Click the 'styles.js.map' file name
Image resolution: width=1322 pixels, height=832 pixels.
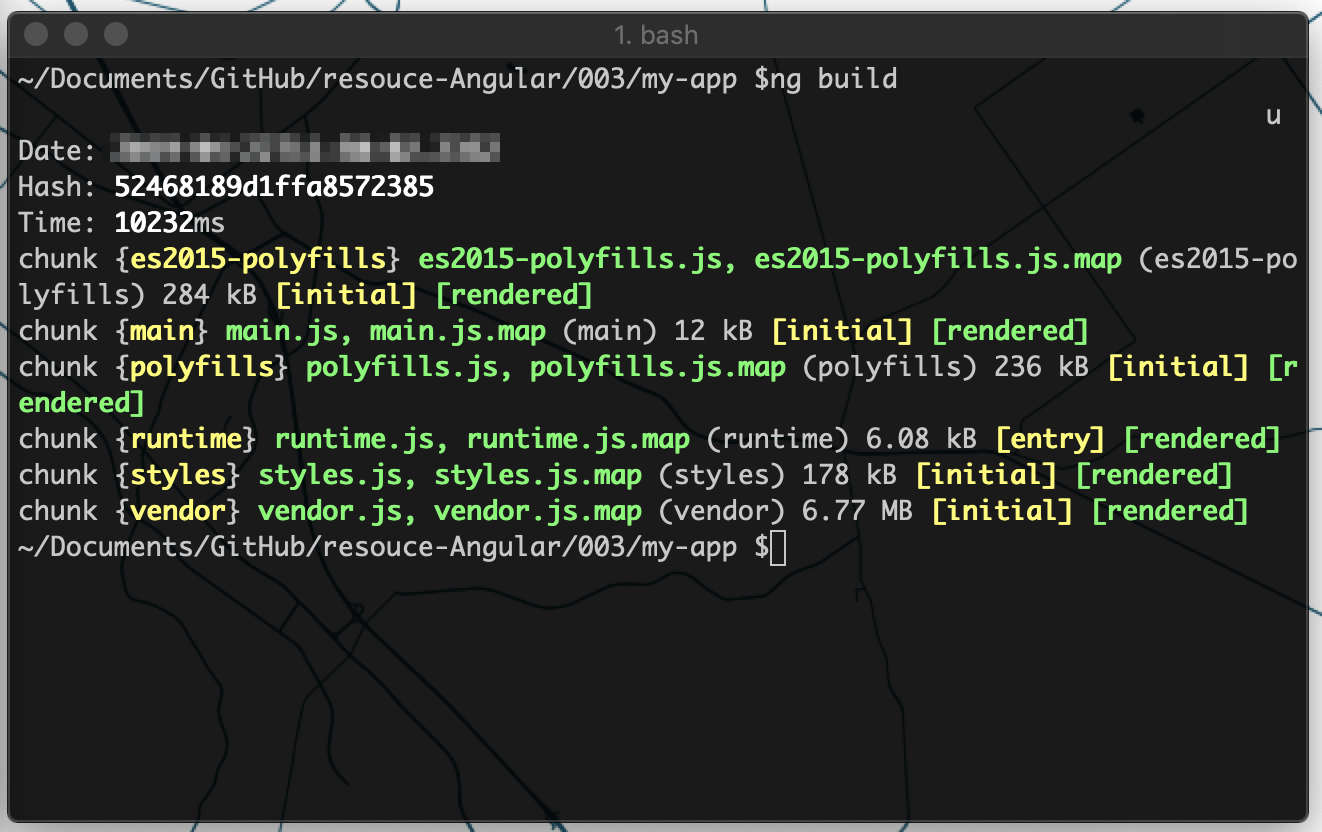coord(538,475)
